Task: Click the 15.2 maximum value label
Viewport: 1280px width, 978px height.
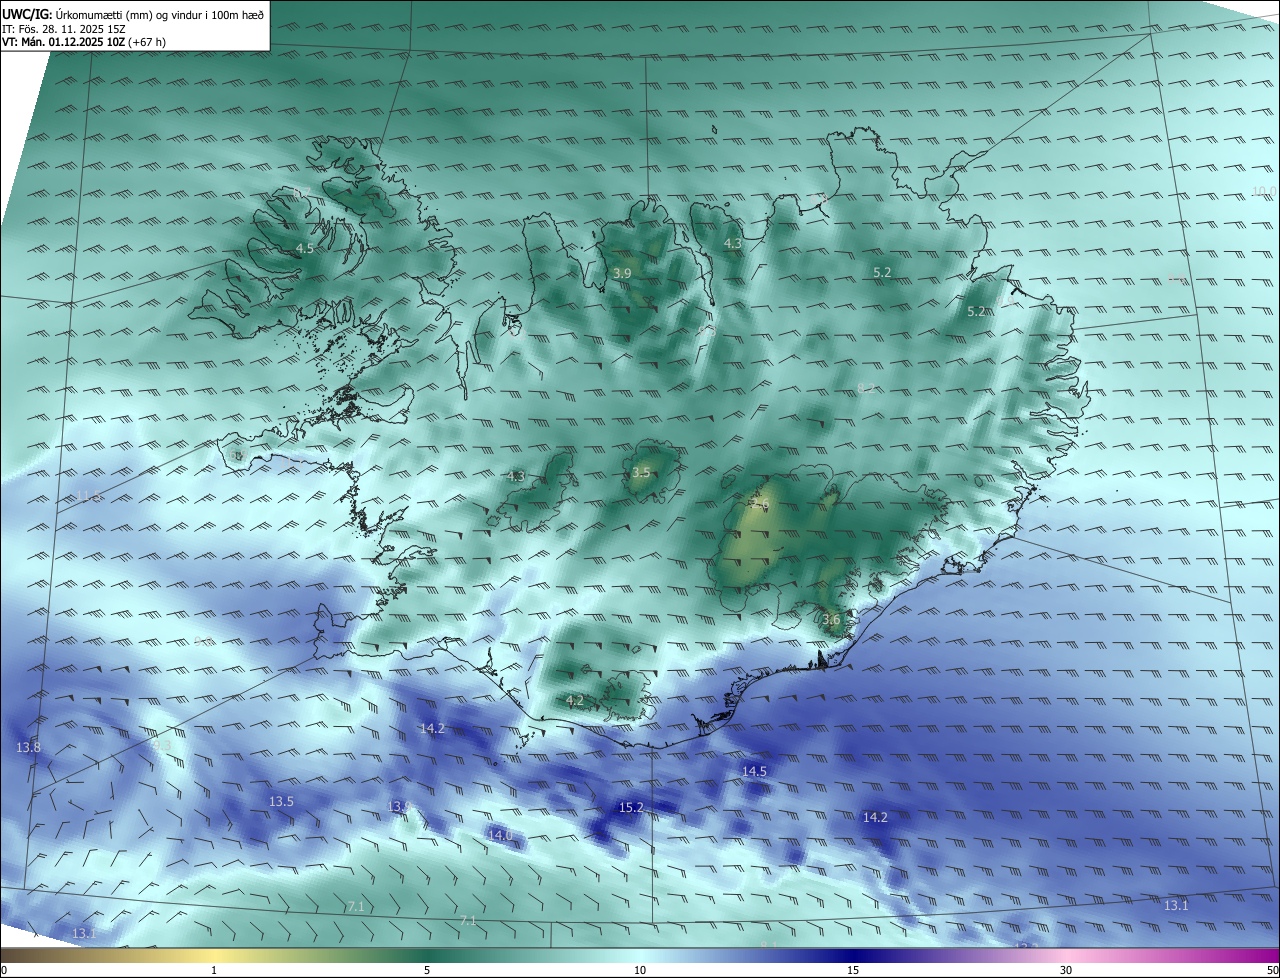Action: tap(631, 807)
